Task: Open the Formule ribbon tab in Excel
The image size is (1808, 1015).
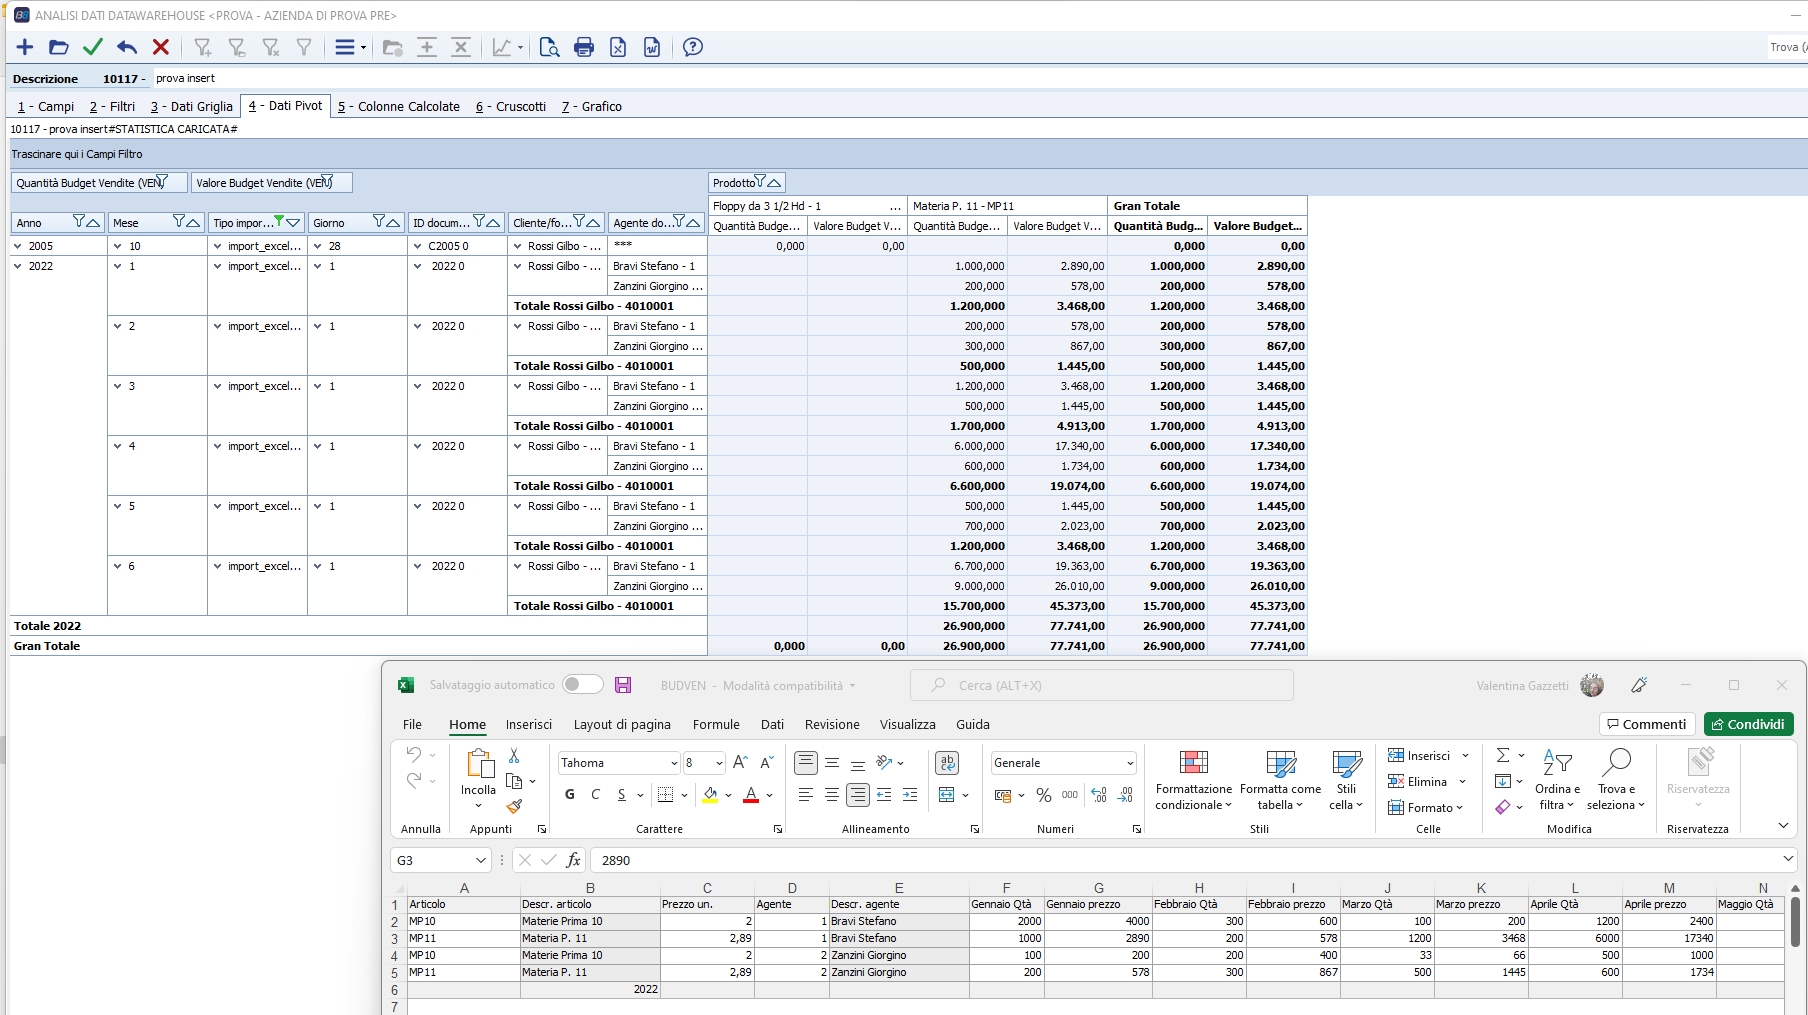Action: pyautogui.click(x=716, y=724)
